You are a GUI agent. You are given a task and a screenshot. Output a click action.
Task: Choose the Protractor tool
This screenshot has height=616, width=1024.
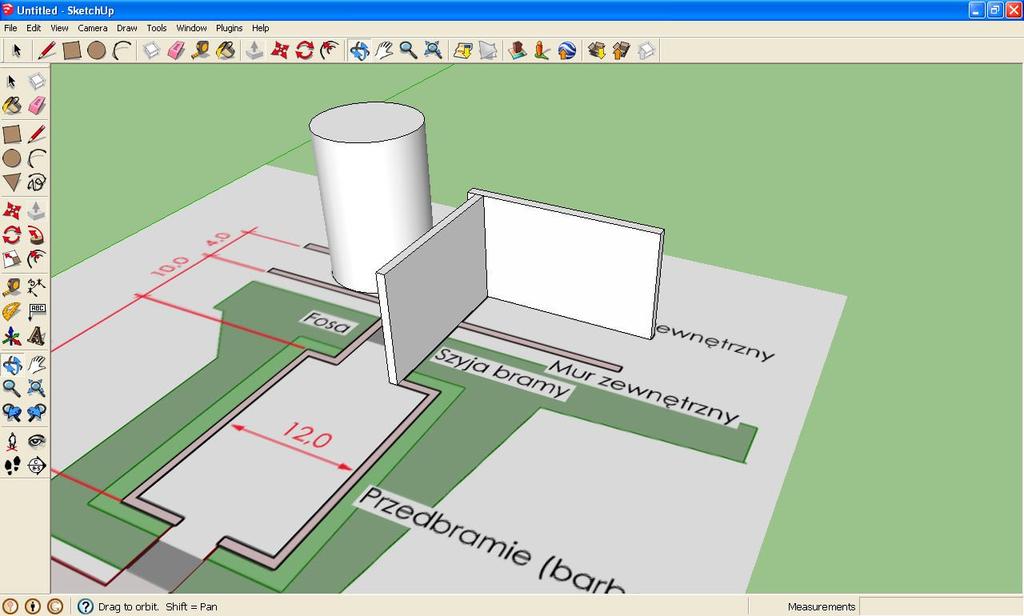click(x=12, y=311)
